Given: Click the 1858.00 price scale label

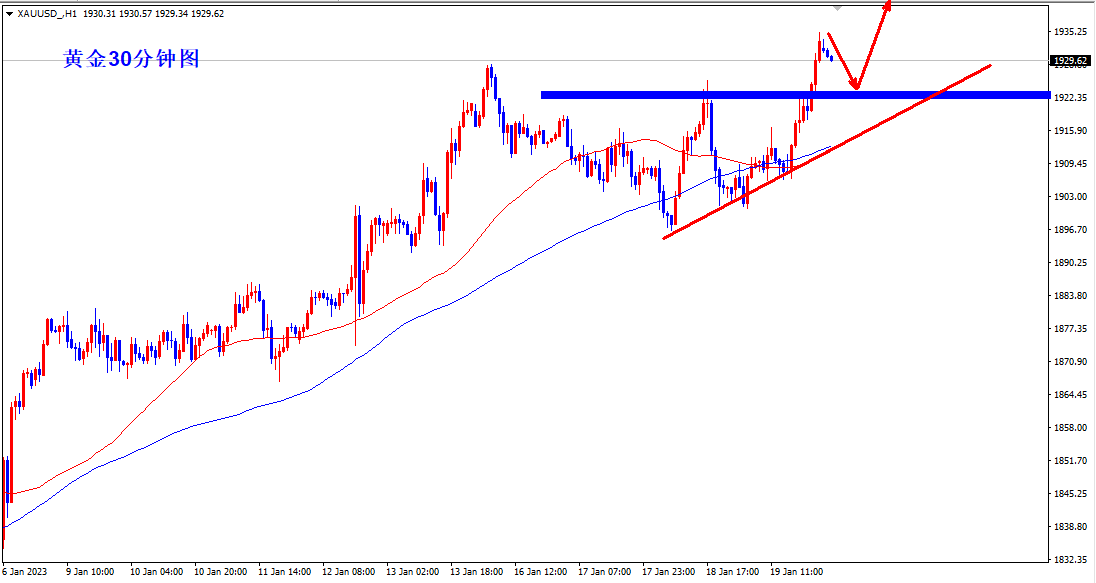Looking at the screenshot, I should pyautogui.click(x=1070, y=427).
